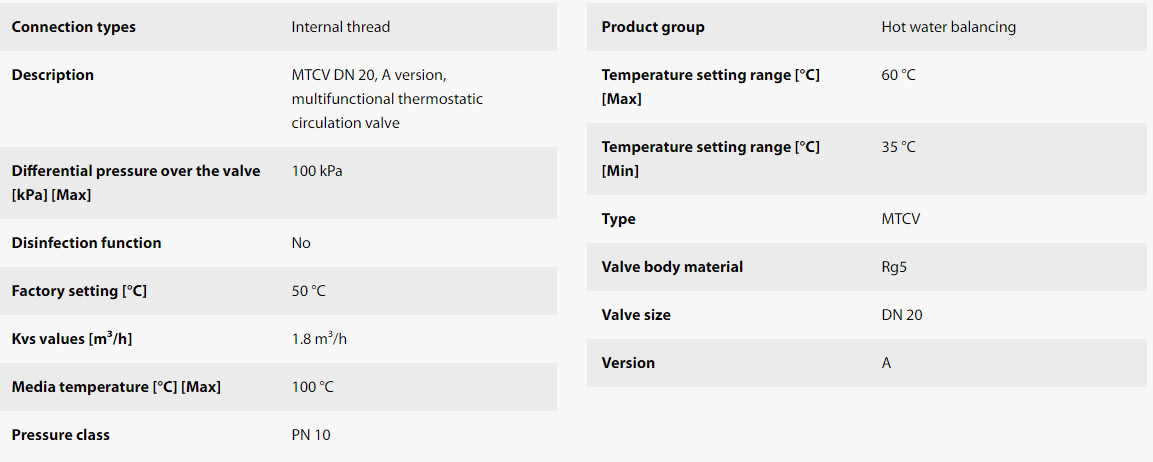
Task: Select the Internal thread value
Action: pos(340,27)
